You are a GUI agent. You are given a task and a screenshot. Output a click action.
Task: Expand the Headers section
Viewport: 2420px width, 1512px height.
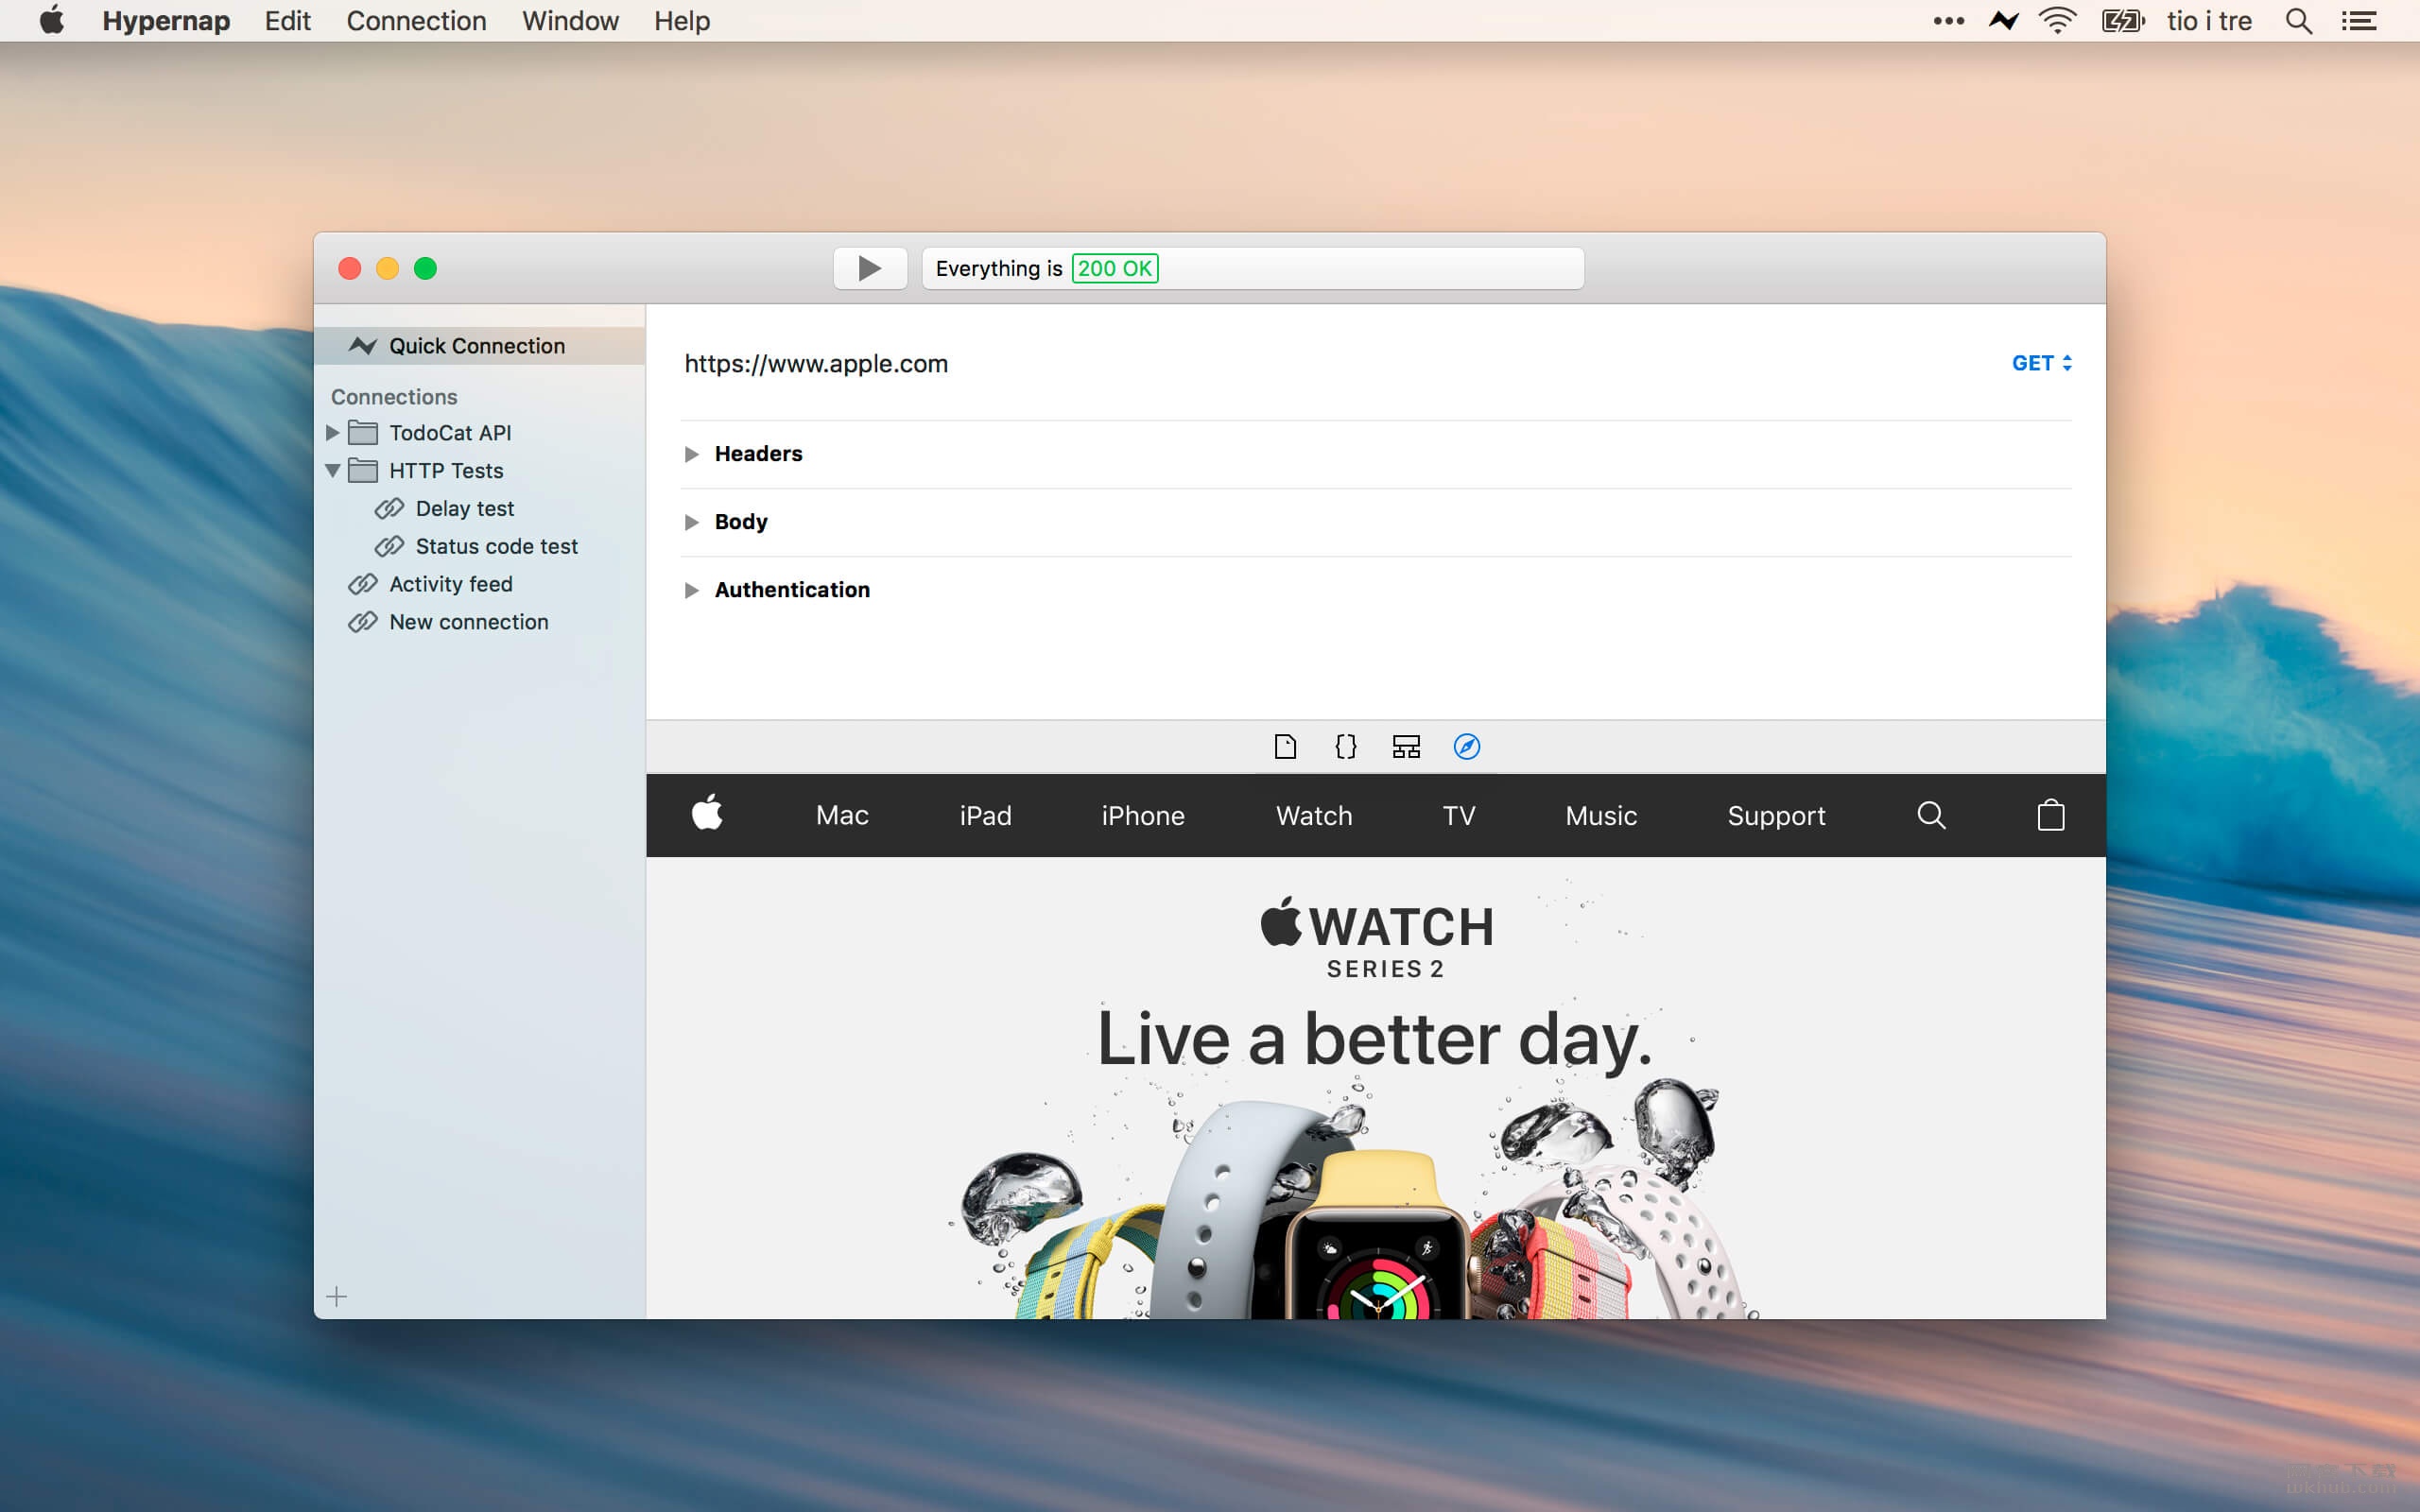pyautogui.click(x=691, y=454)
